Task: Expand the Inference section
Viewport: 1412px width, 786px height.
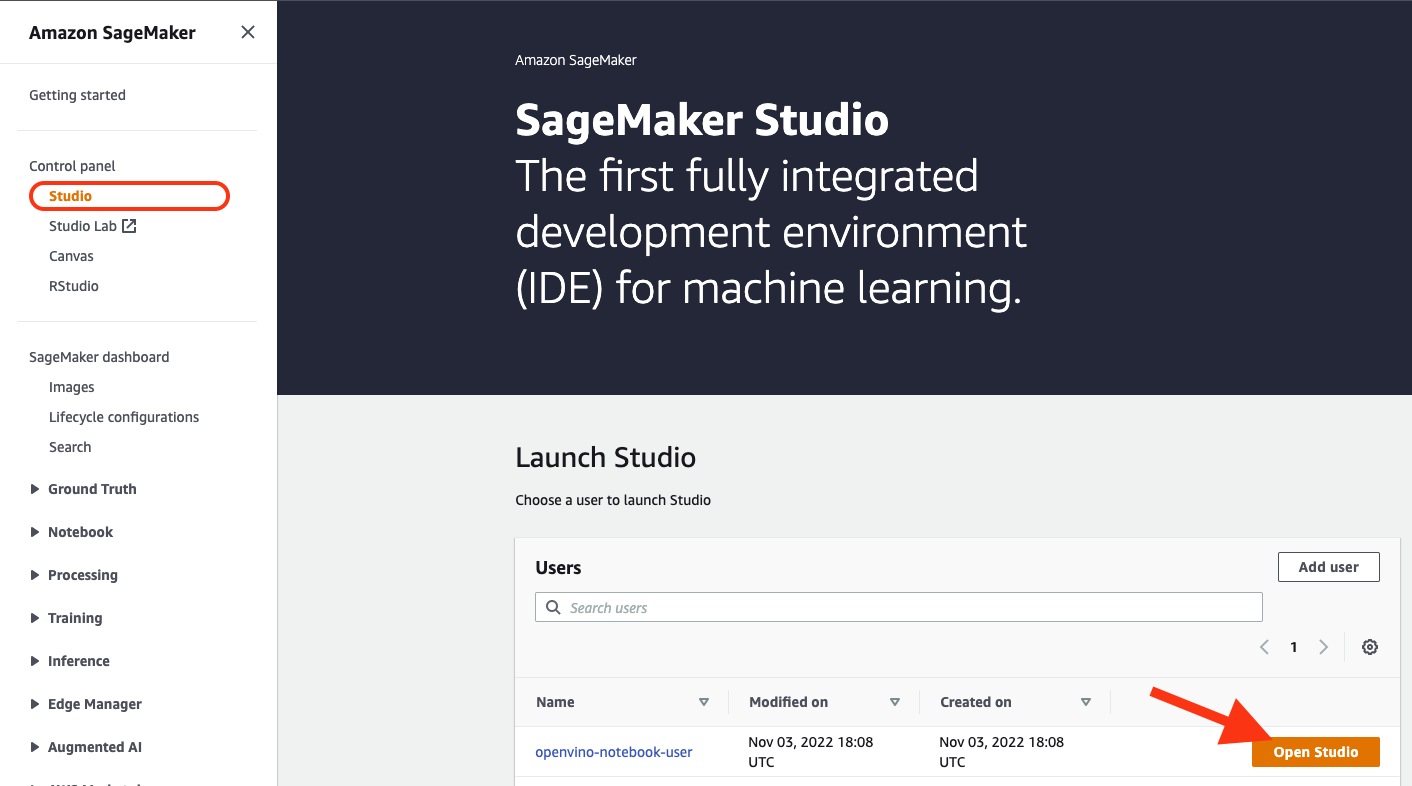Action: point(70,661)
